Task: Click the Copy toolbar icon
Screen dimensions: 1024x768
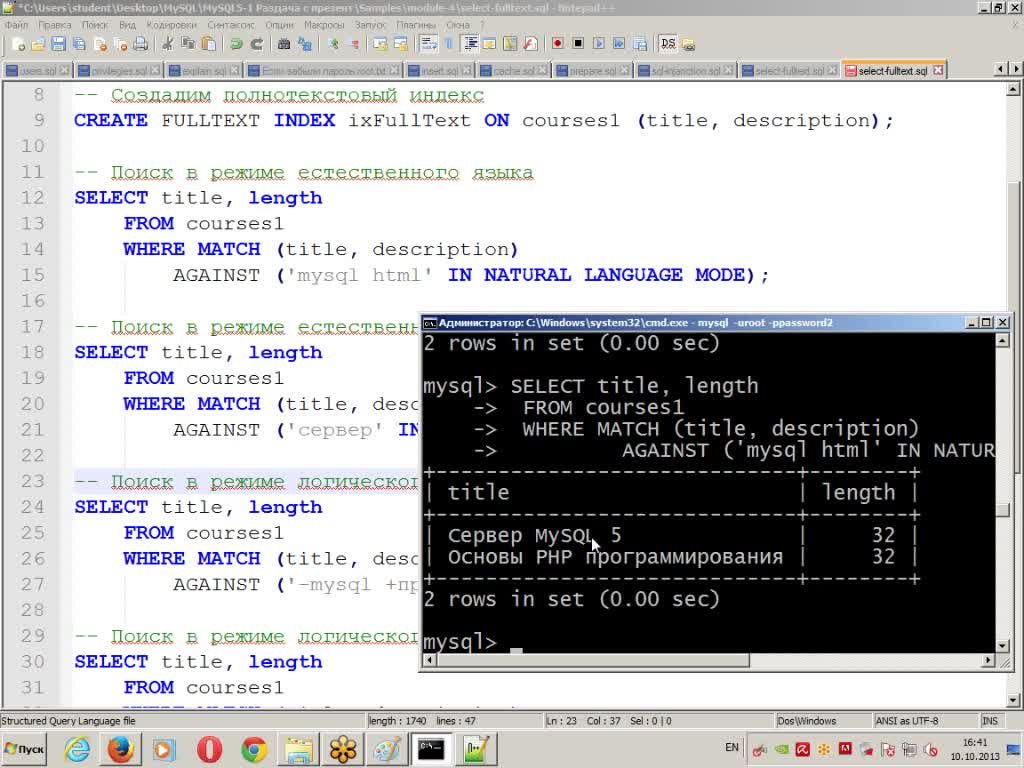Action: click(x=188, y=44)
